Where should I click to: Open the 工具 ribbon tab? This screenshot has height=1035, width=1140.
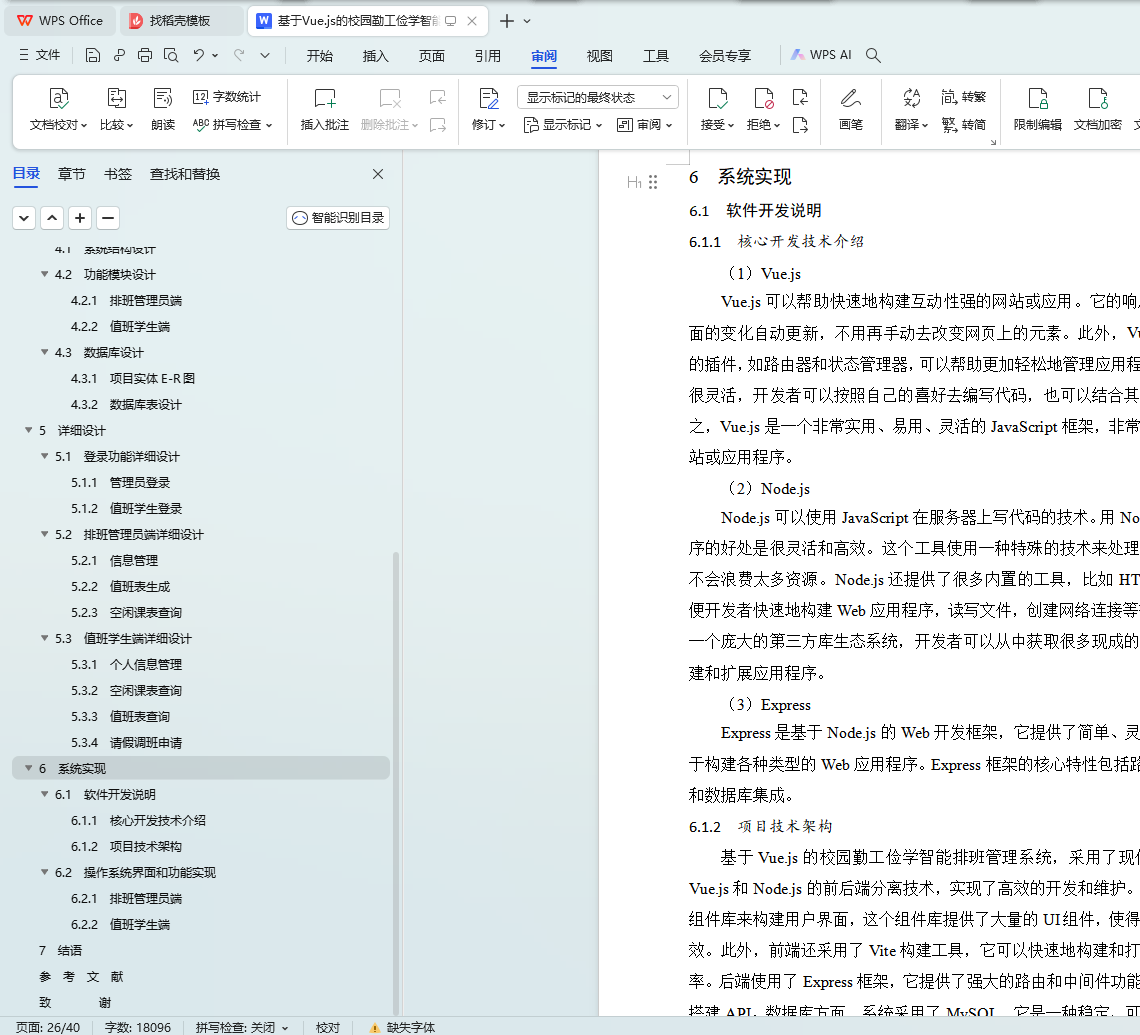click(x=656, y=56)
